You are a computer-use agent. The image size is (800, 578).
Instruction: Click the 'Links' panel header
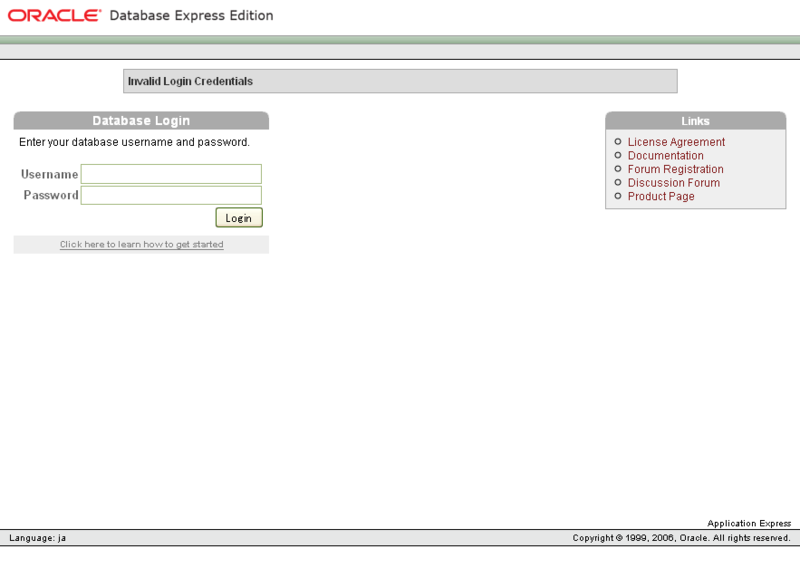(695, 121)
